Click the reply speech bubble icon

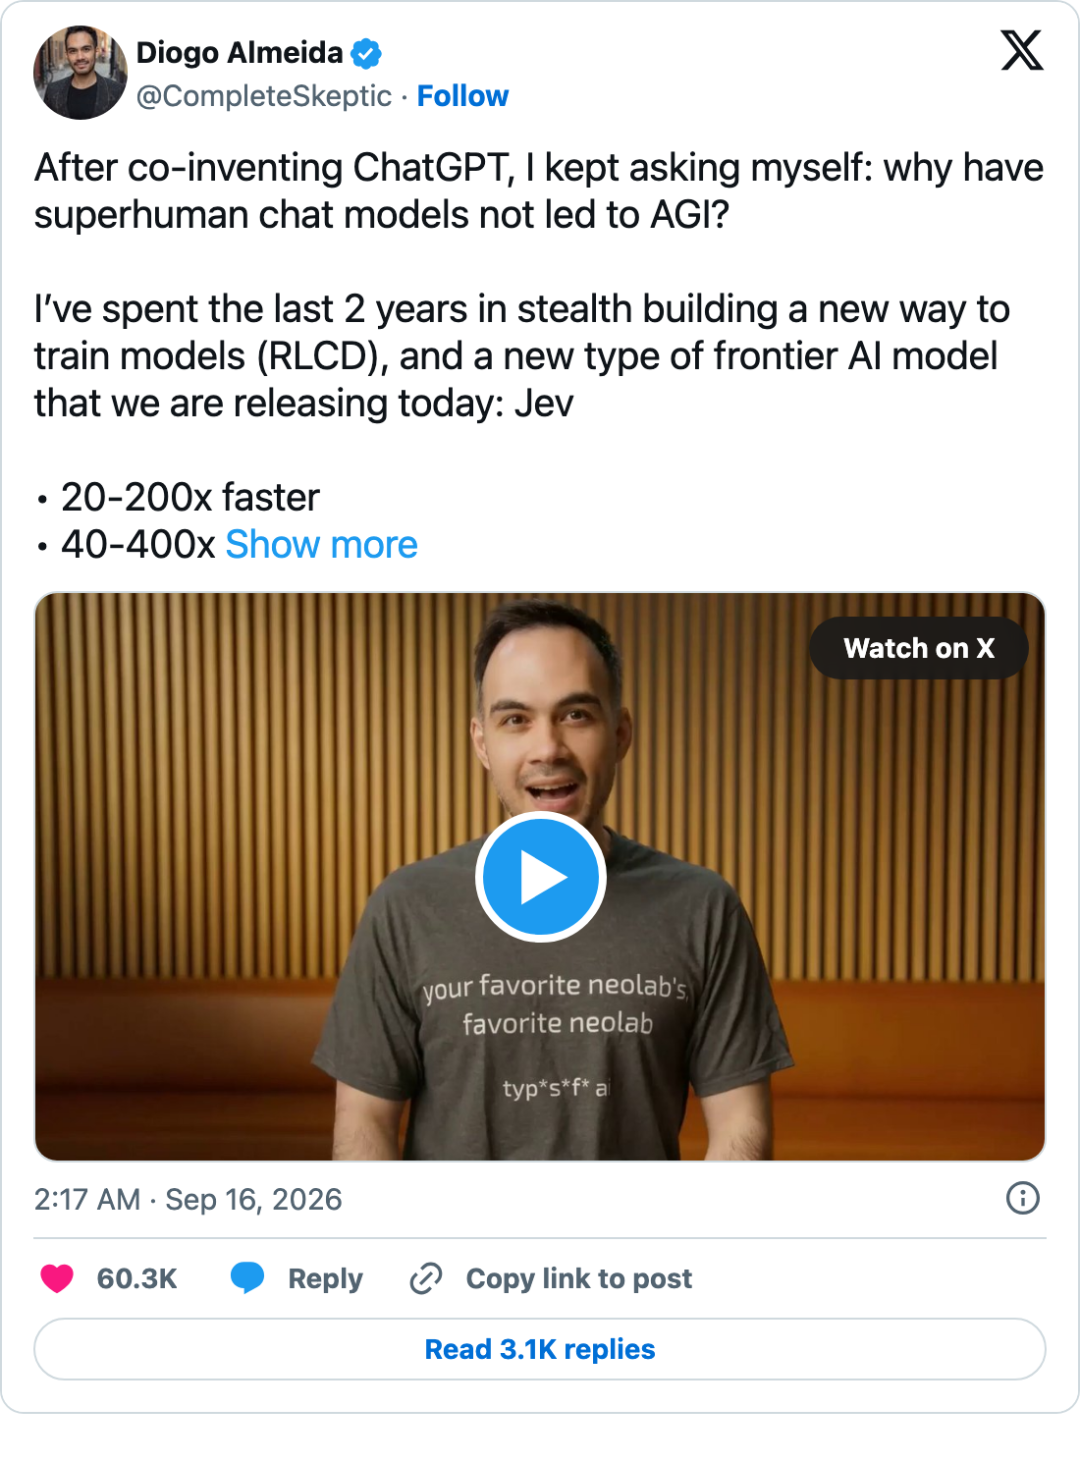247,1278
